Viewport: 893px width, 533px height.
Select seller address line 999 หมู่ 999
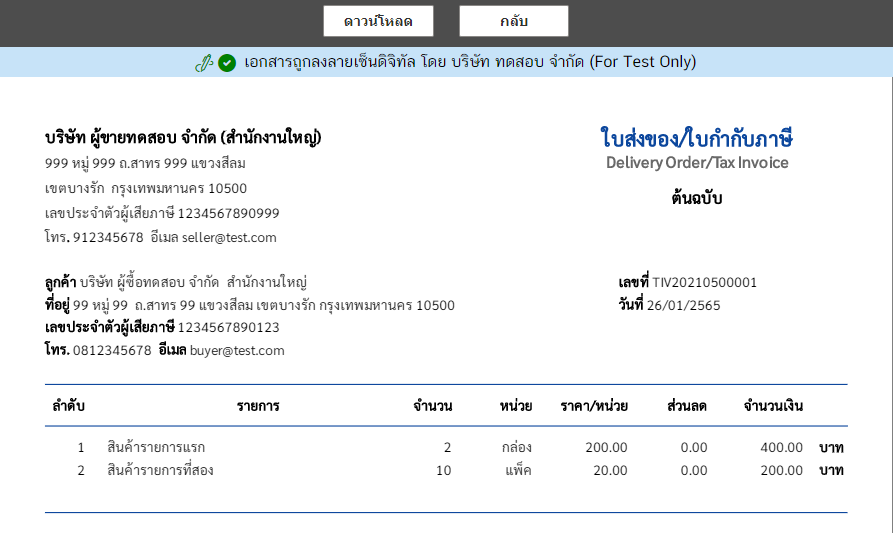pos(145,163)
